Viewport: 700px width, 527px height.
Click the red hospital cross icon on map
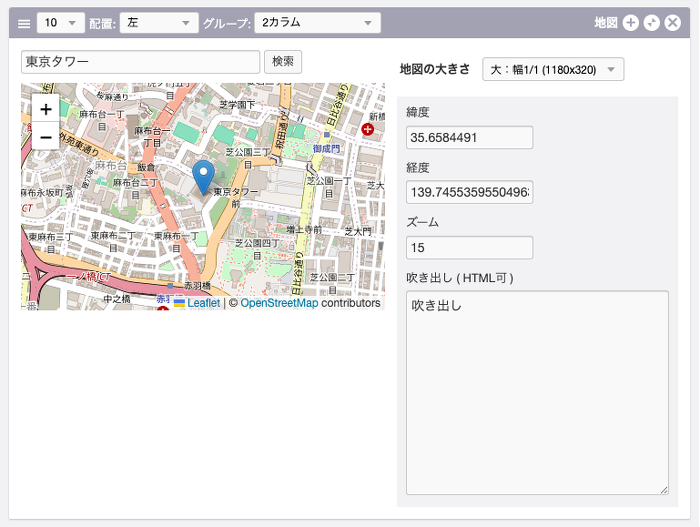pos(367,130)
